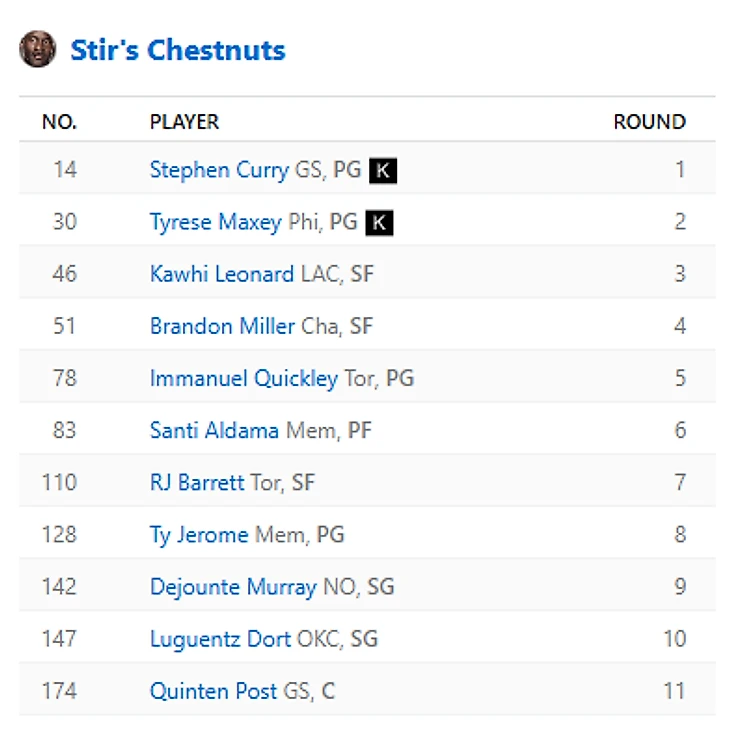Click the NO. column header
The width and height of the screenshot is (730, 745).
(x=59, y=122)
